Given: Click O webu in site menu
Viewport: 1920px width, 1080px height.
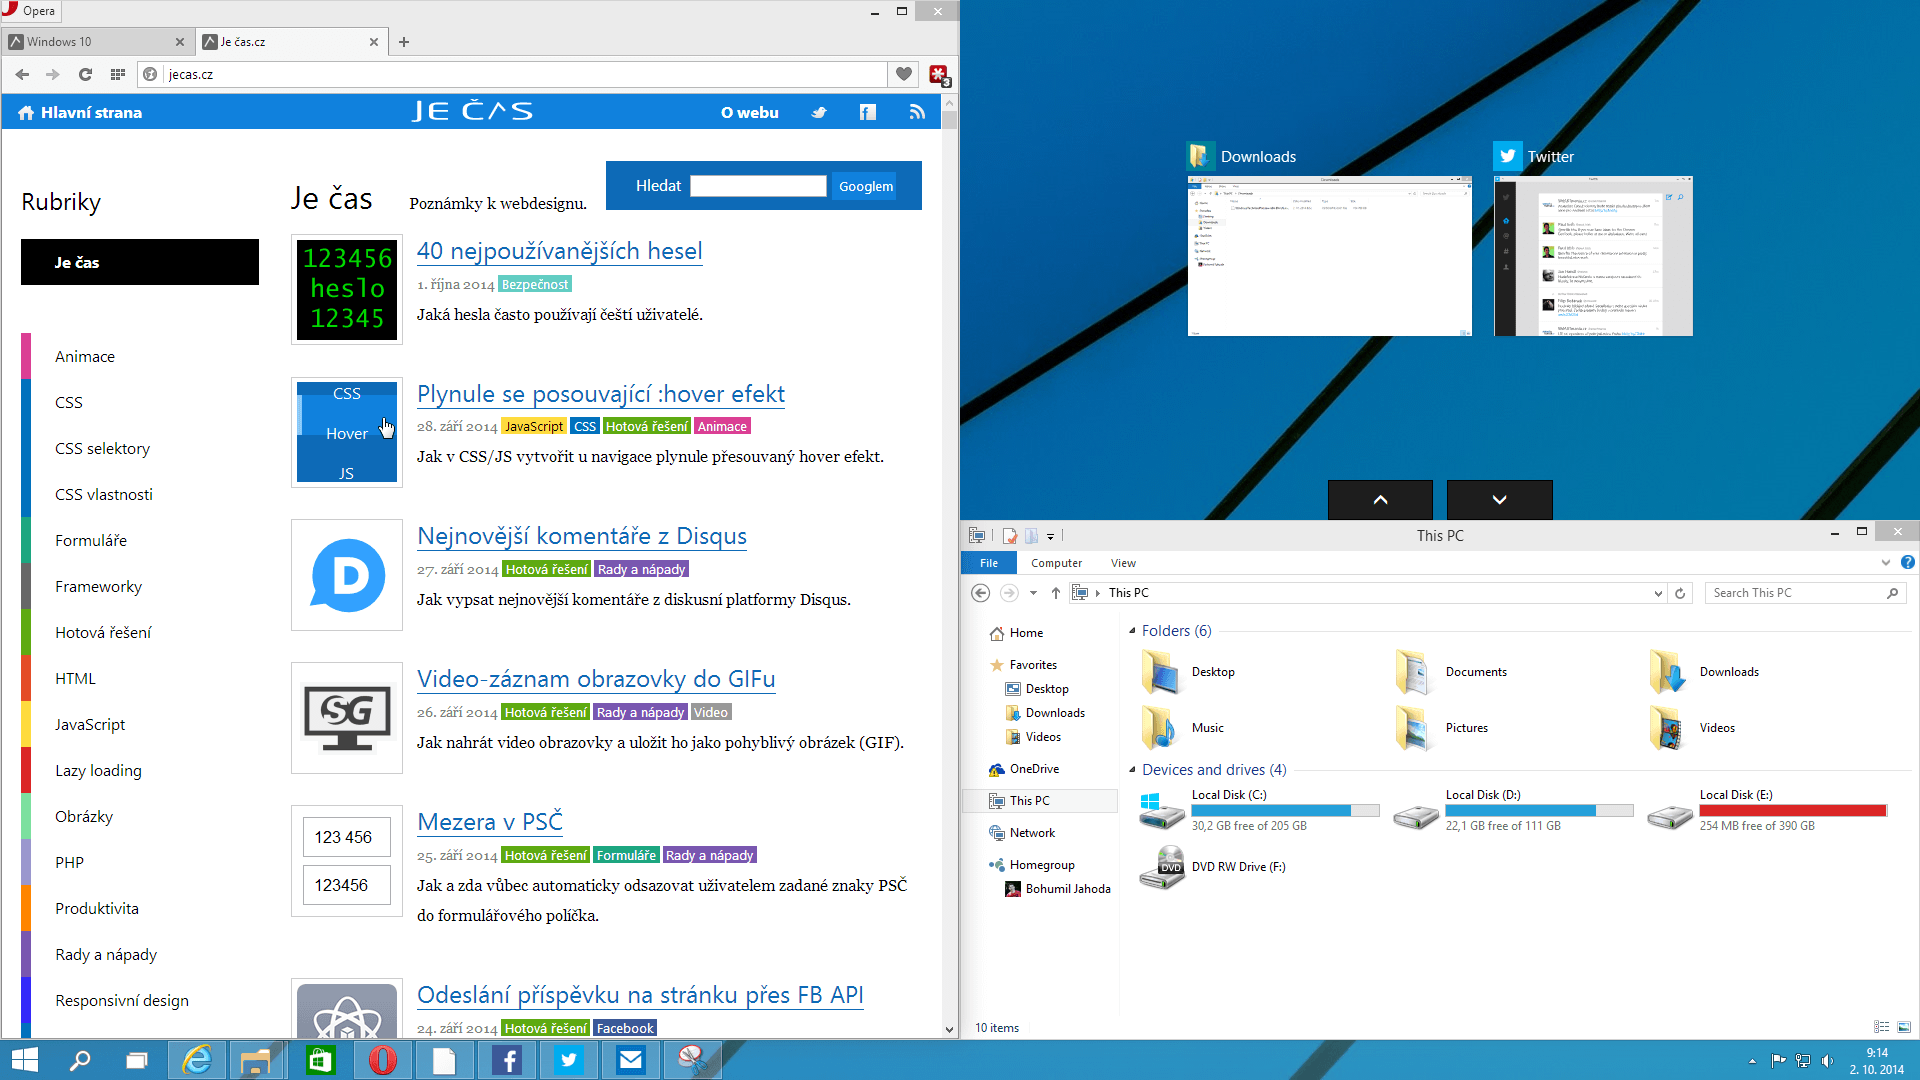Looking at the screenshot, I should (x=750, y=112).
